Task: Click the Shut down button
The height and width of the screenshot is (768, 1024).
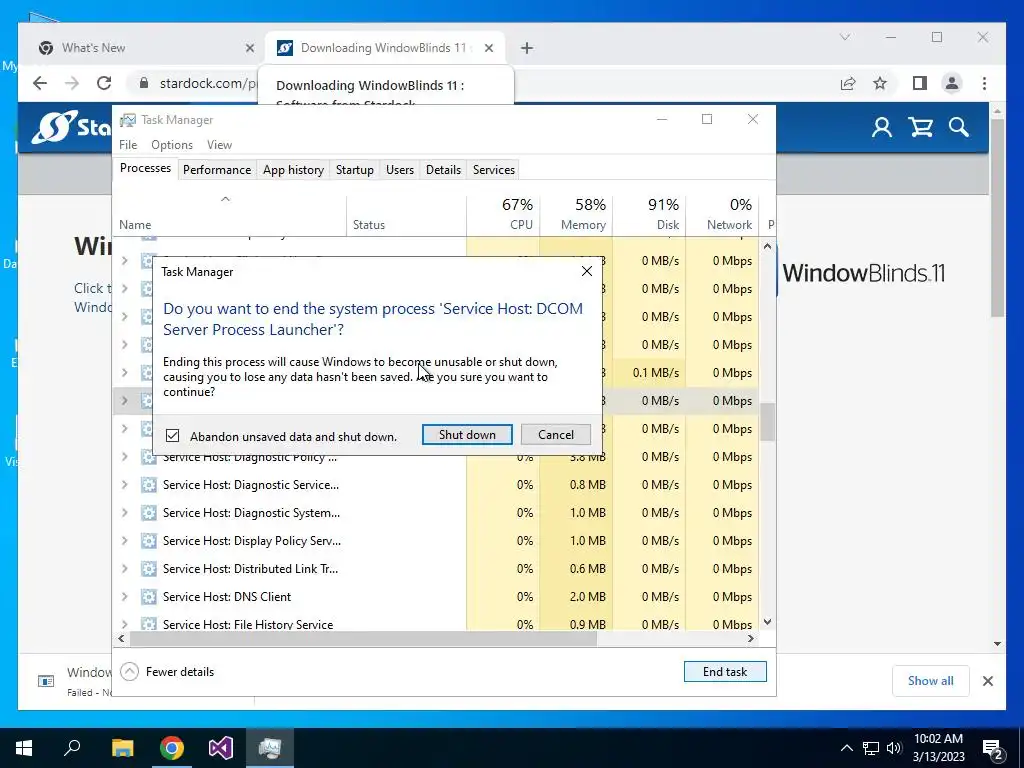Action: [467, 435]
